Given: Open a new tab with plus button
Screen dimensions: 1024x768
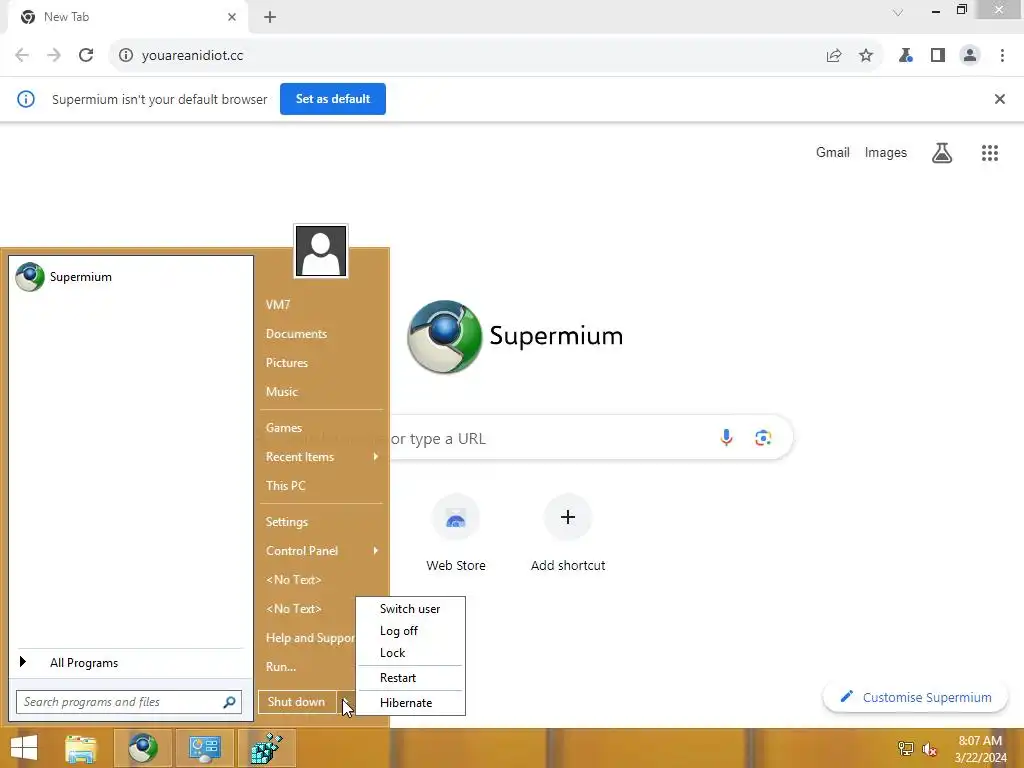Looking at the screenshot, I should [270, 17].
